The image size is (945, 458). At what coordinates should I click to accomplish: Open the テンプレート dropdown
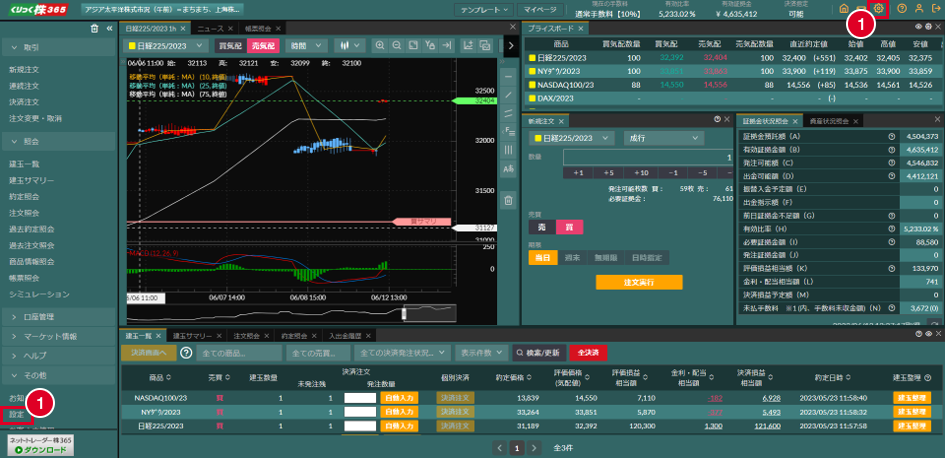tap(483, 10)
